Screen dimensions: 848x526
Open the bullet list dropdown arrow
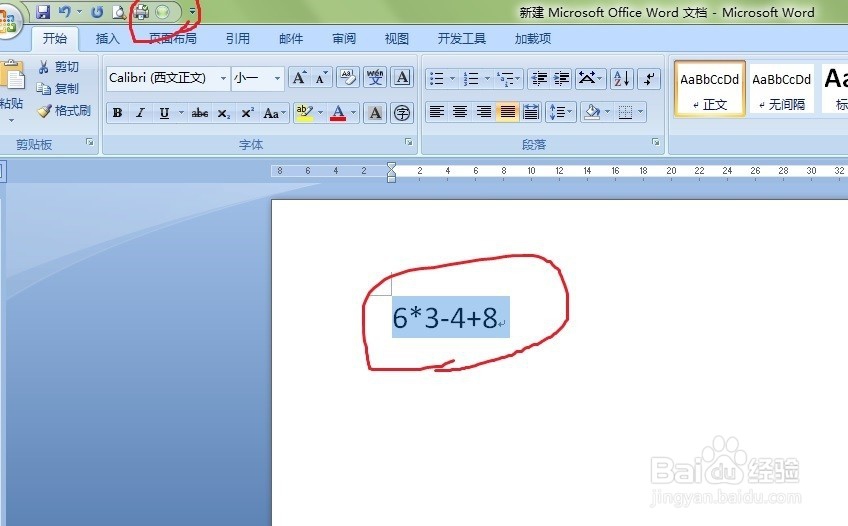pos(452,79)
